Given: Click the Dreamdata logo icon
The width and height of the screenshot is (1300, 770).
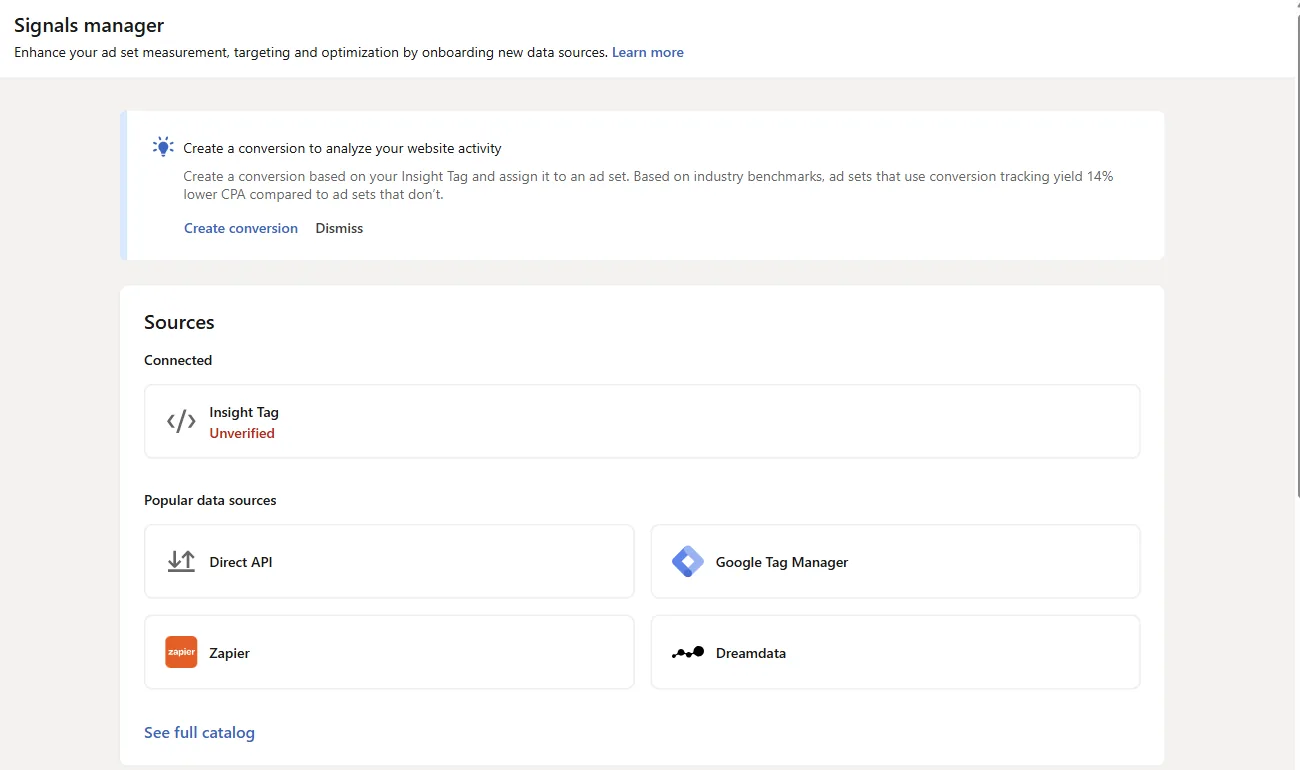Looking at the screenshot, I should pyautogui.click(x=688, y=652).
